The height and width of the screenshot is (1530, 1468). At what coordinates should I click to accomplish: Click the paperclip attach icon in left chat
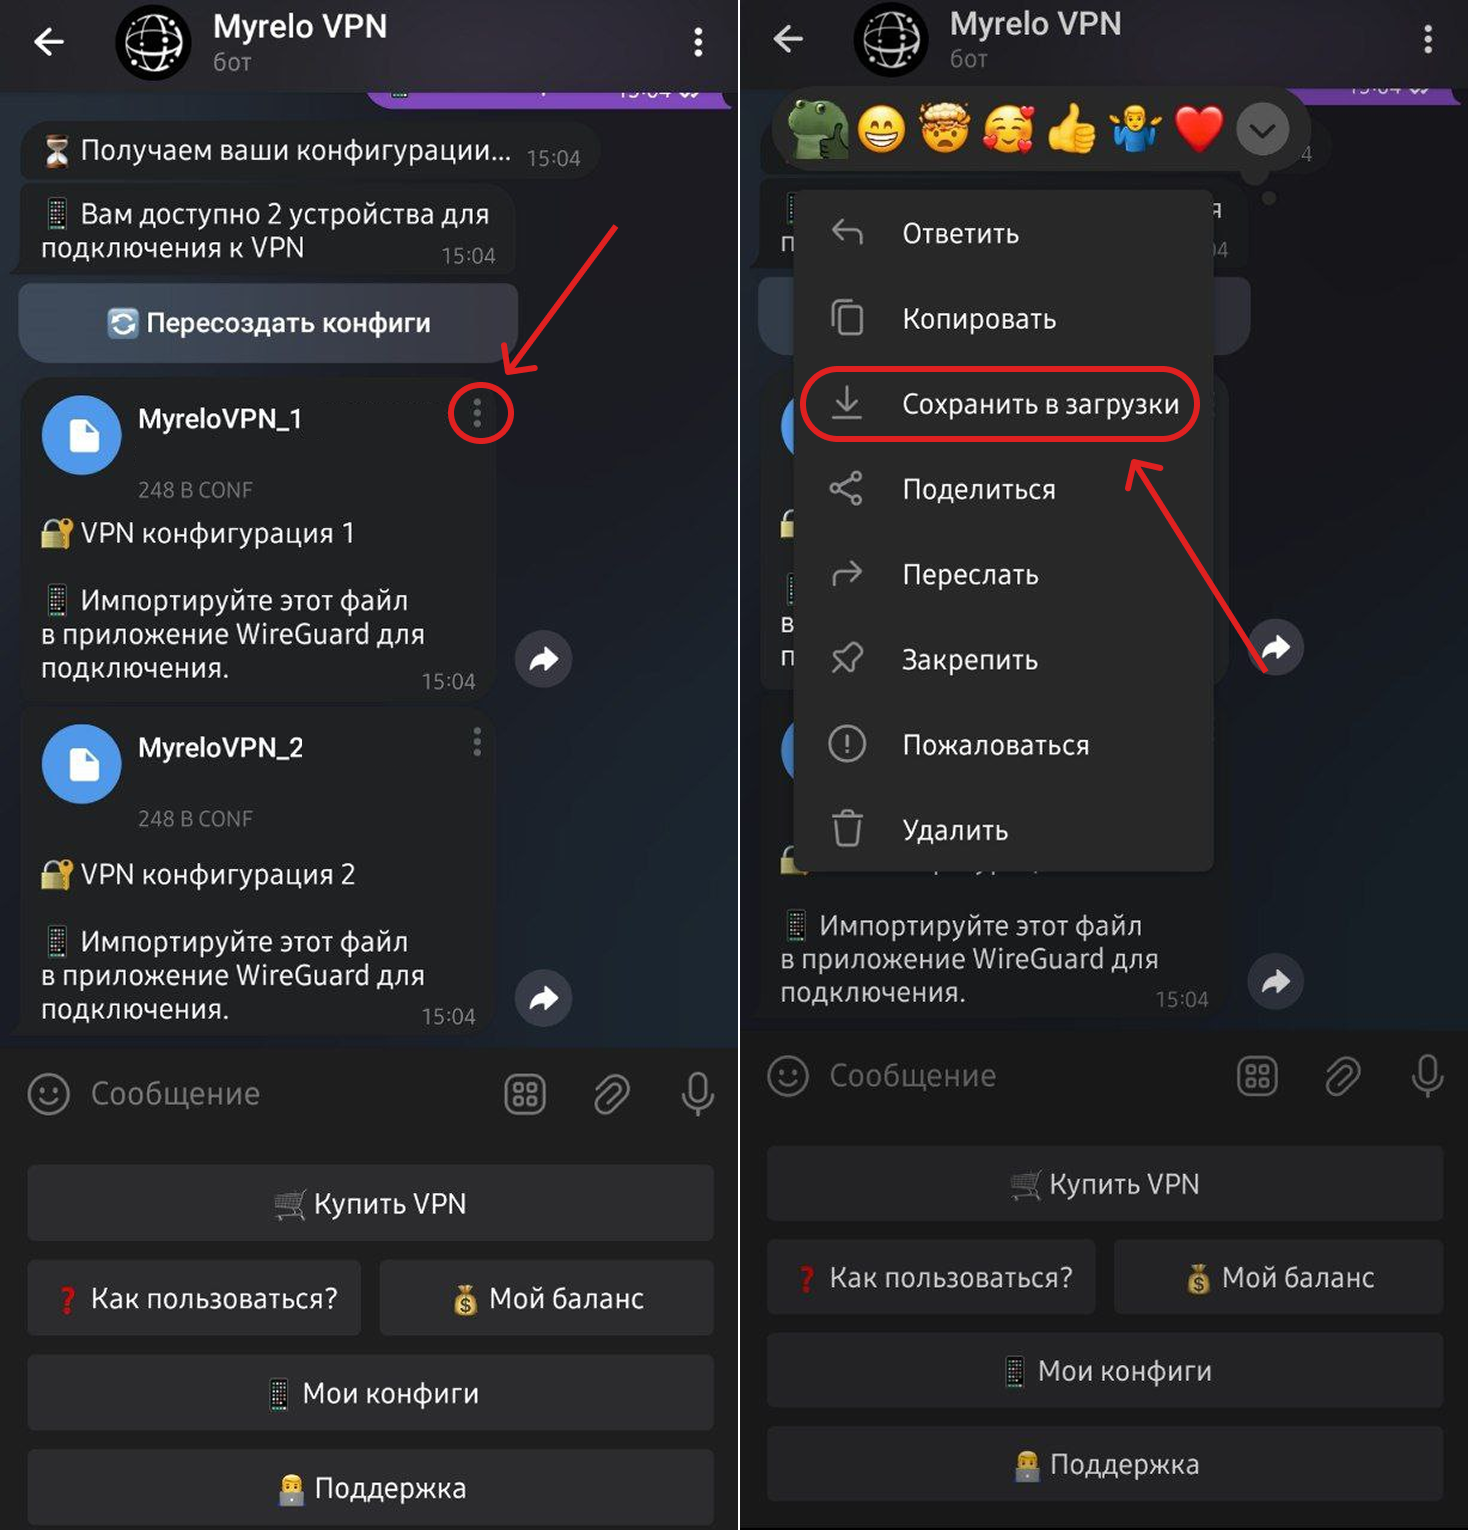pos(611,1094)
